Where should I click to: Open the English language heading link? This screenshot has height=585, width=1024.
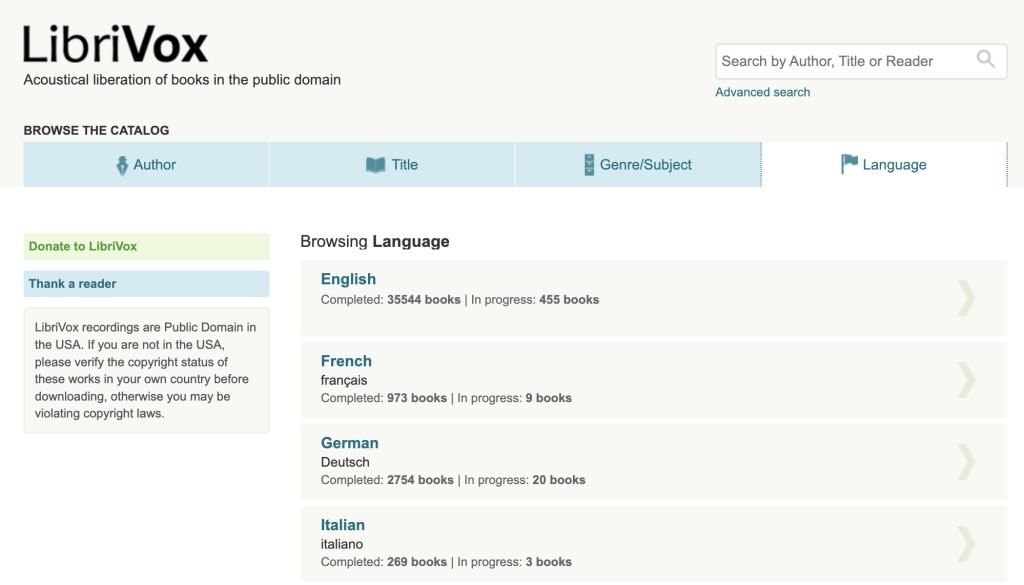coord(348,279)
